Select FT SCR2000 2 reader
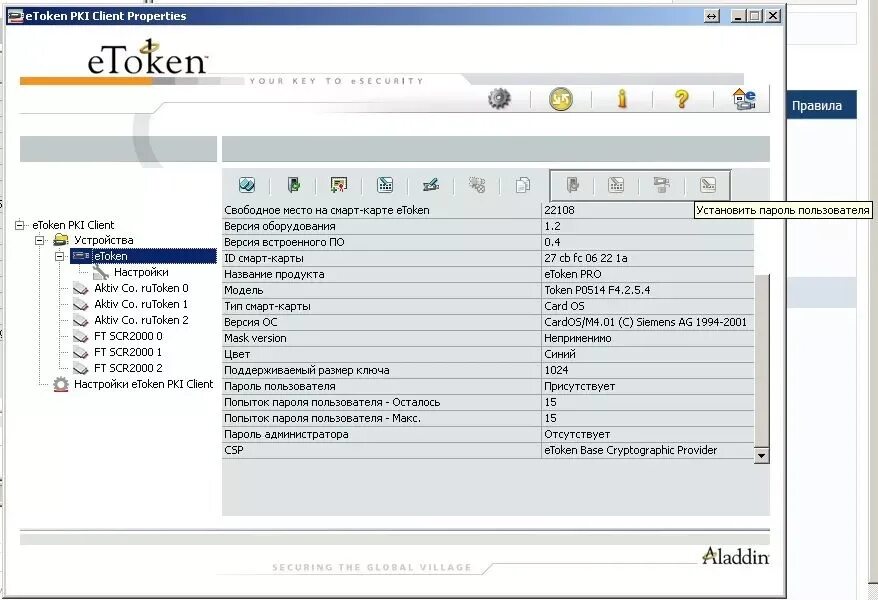The height and width of the screenshot is (600, 878). (x=128, y=368)
